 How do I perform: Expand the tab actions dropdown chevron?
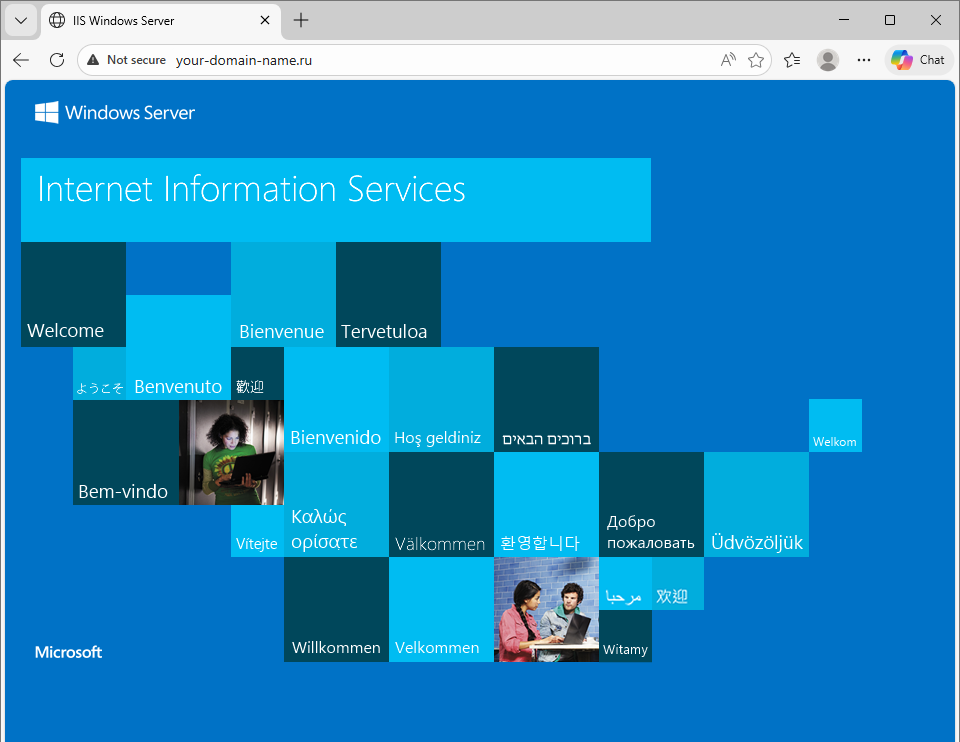click(21, 20)
